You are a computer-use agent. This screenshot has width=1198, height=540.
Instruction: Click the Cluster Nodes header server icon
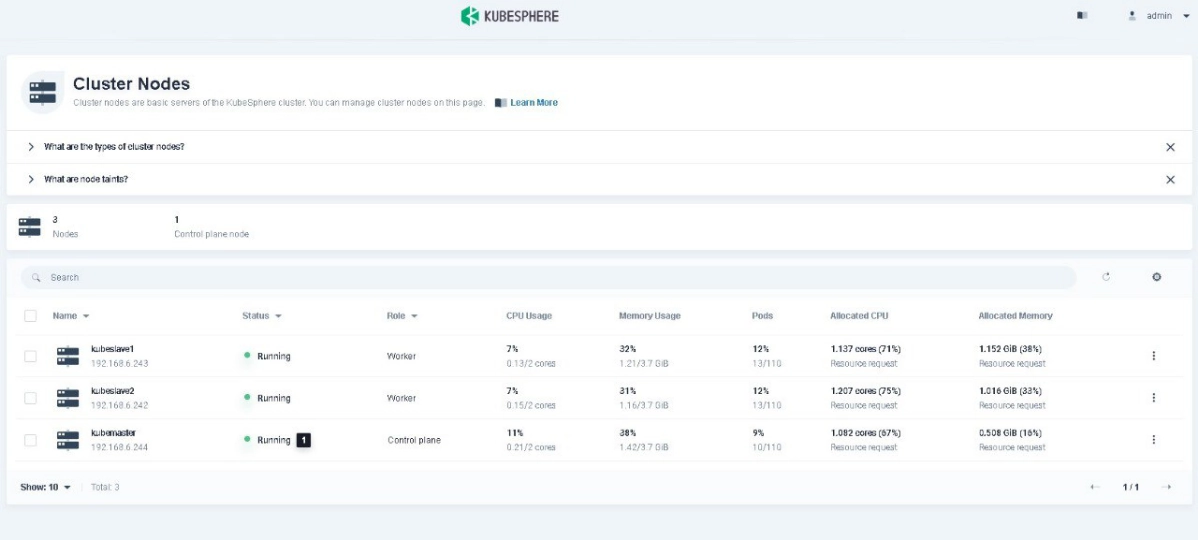tap(42, 93)
